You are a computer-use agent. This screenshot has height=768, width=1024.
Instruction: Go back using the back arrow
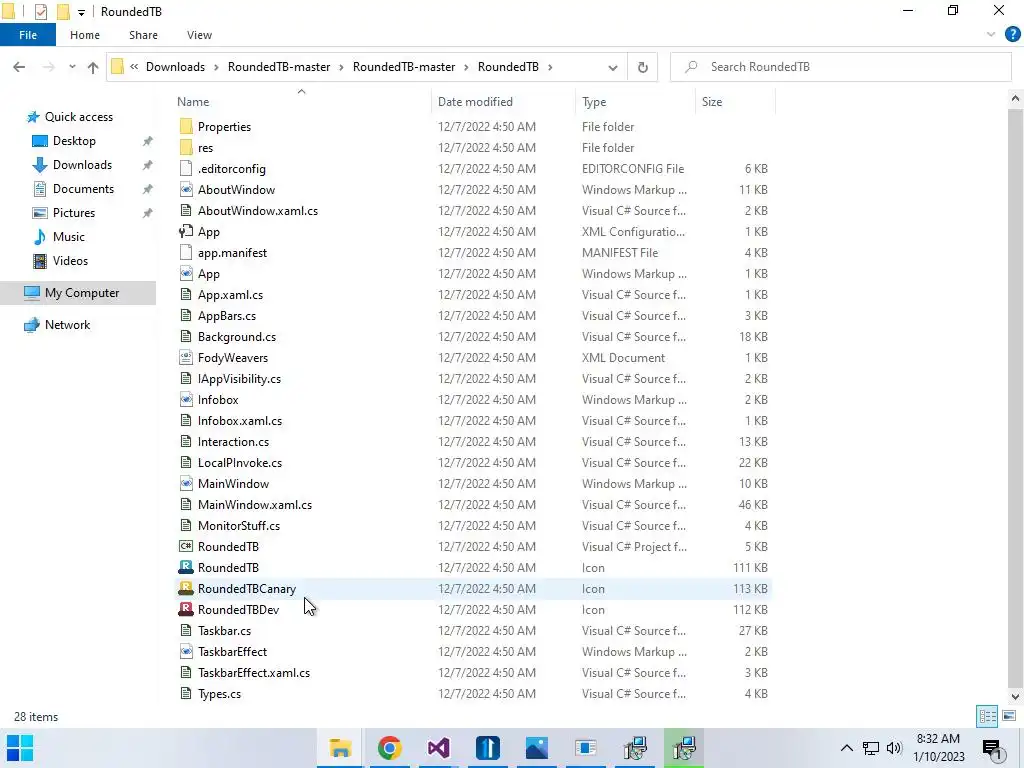coord(19,67)
